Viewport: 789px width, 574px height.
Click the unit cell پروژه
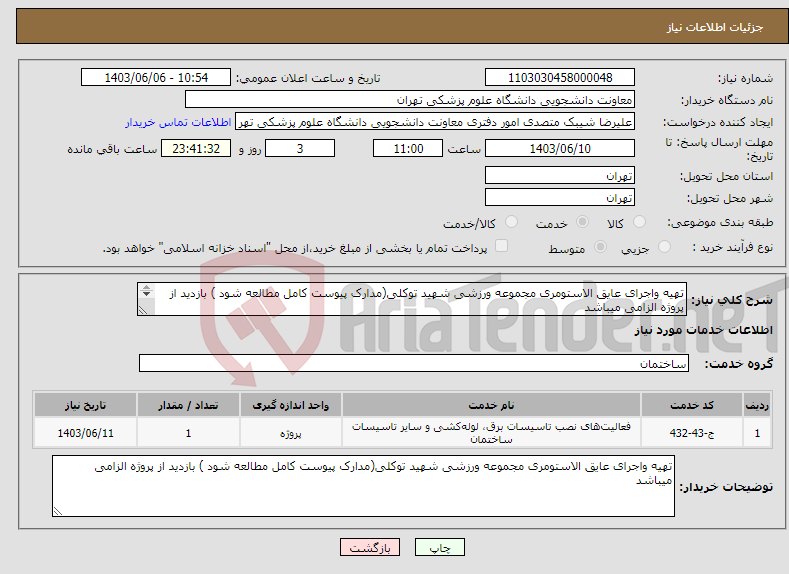point(291,433)
